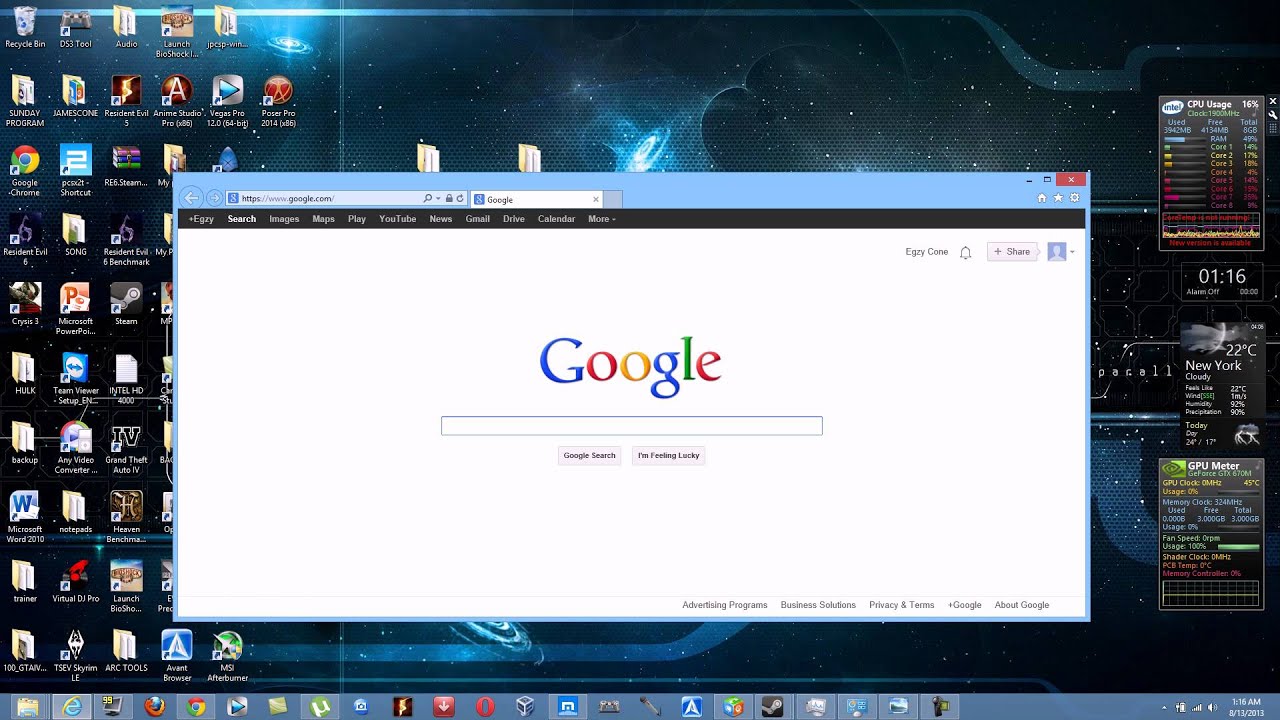Open the Privacy & Terms link
Viewport: 1280px width, 720px height.
[x=902, y=605]
